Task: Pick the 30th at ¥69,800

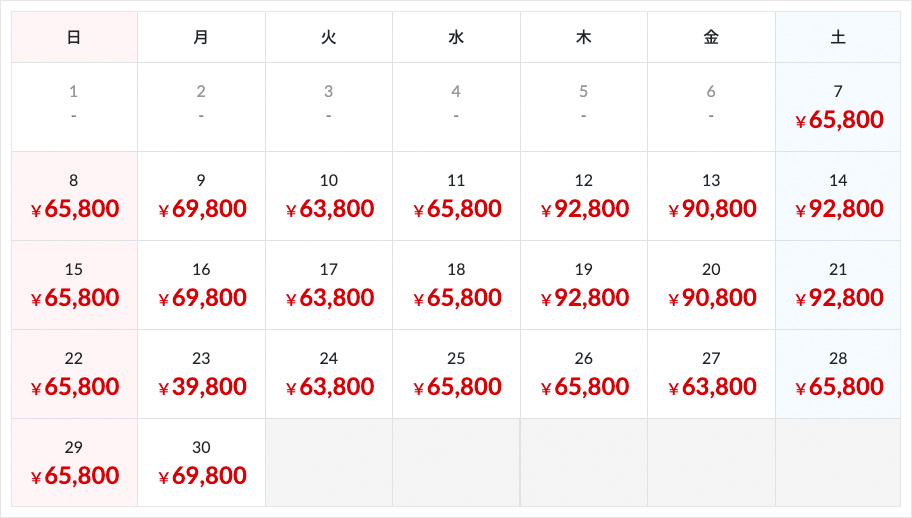Action: tap(201, 463)
